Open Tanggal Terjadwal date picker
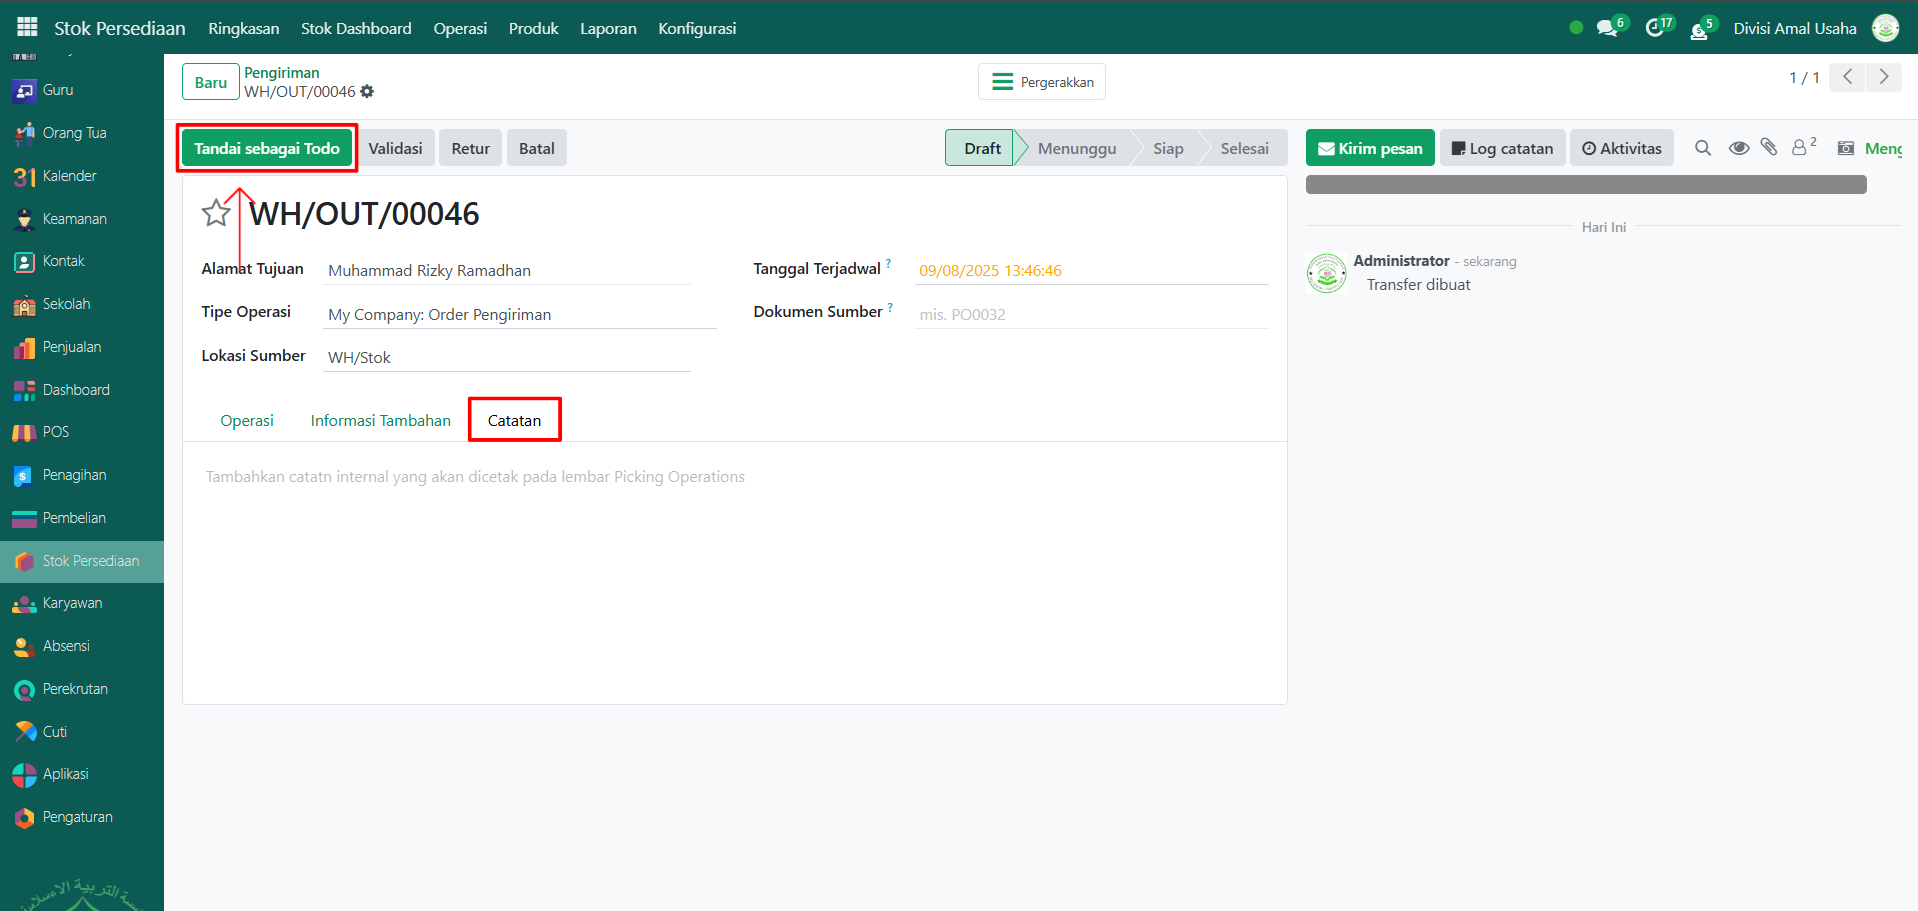The image size is (1918, 911). pyautogui.click(x=1090, y=270)
